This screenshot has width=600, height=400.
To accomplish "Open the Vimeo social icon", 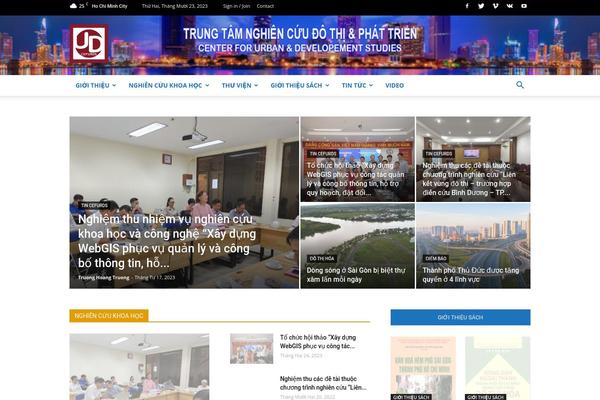I will pos(496,6).
